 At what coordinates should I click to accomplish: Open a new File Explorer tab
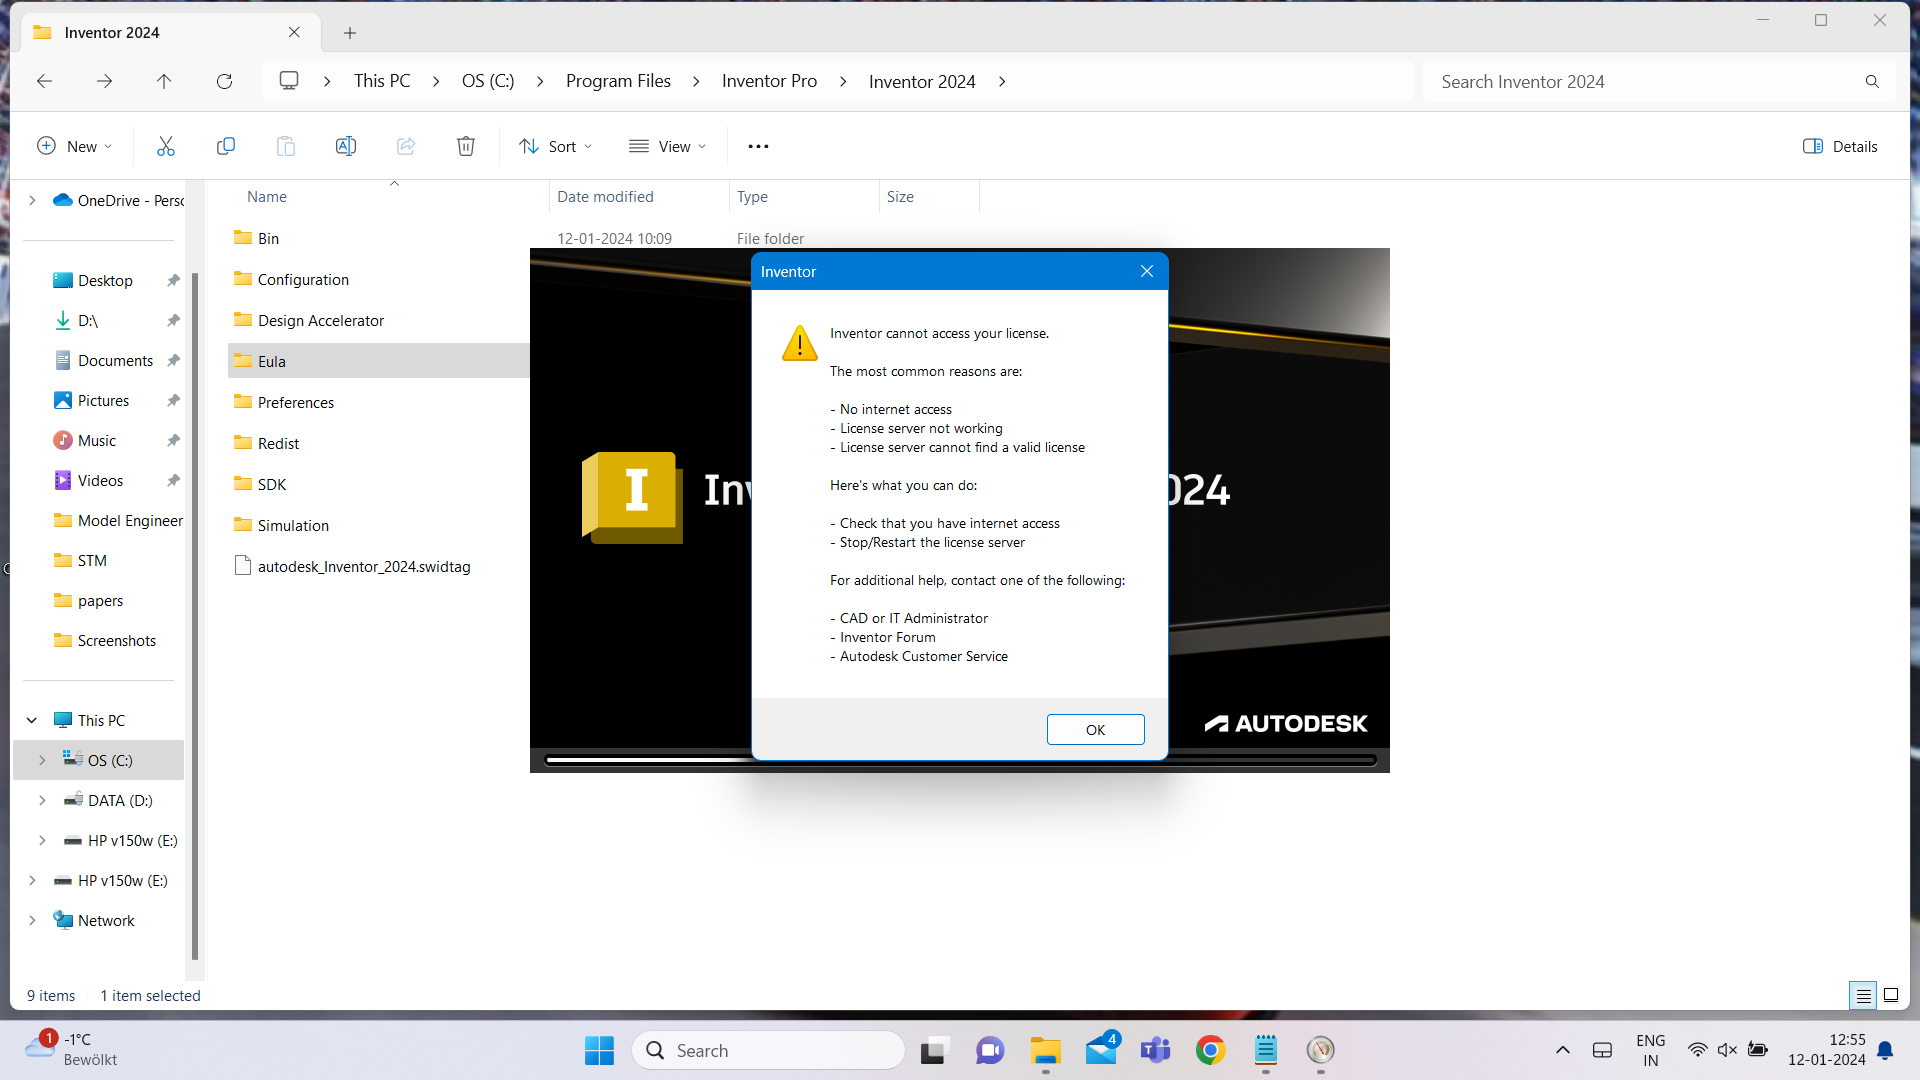[x=350, y=33]
